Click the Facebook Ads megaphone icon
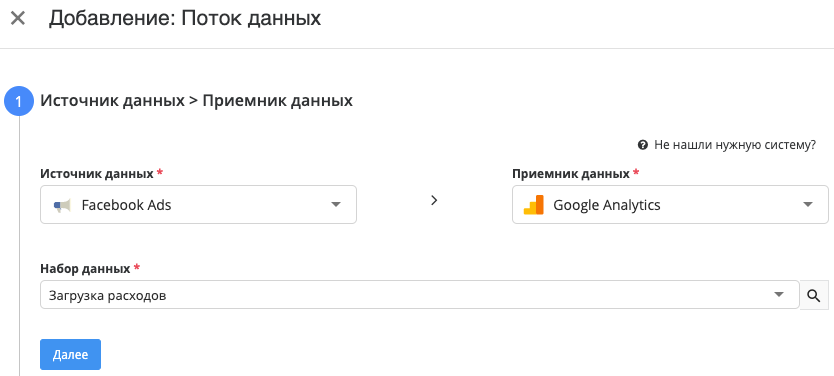Image resolution: width=834 pixels, height=376 pixels. [62, 205]
